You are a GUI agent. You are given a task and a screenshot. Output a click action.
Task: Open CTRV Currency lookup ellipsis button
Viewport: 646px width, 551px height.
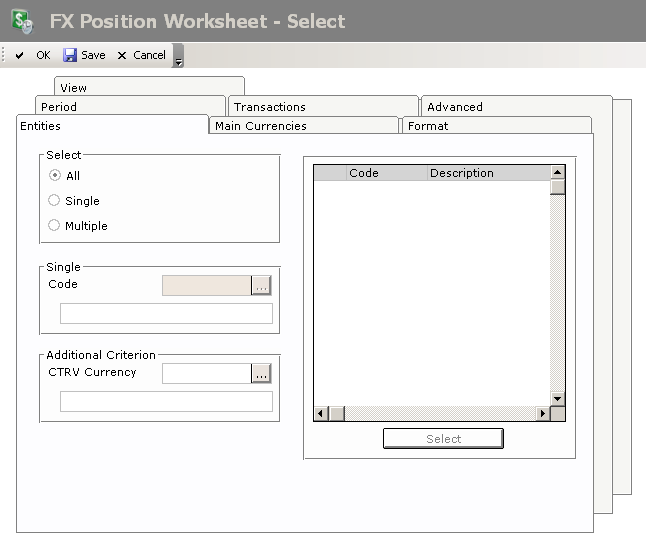point(261,374)
